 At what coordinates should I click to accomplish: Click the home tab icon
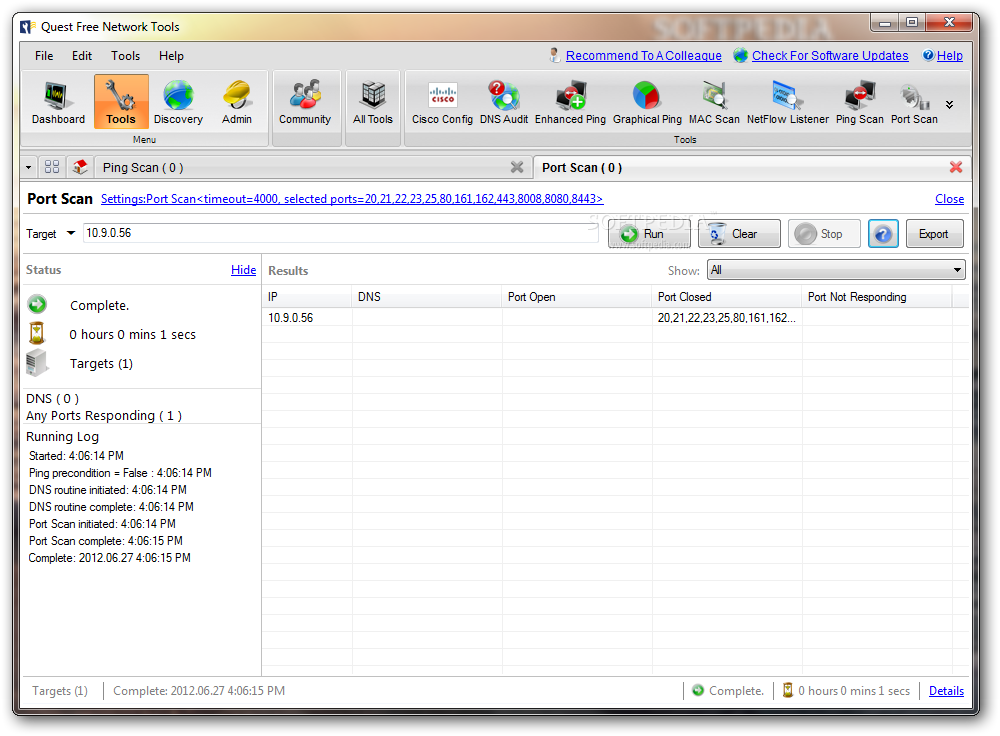tap(80, 167)
